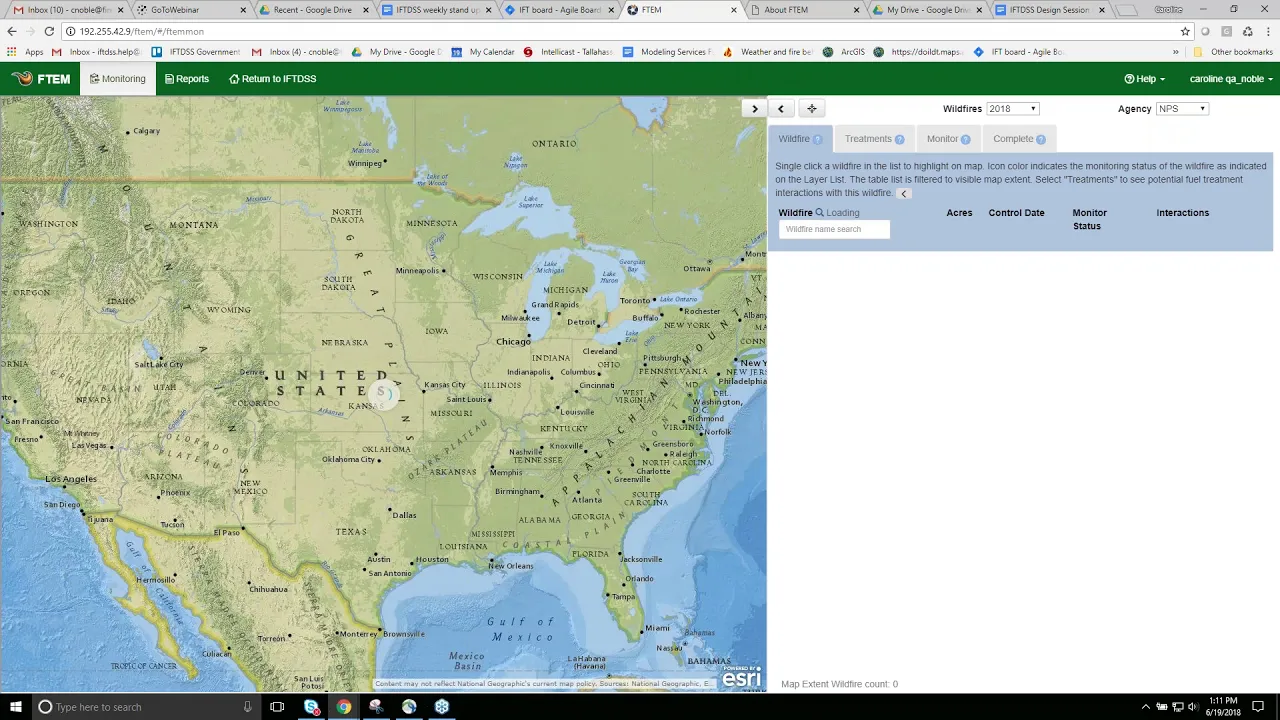The height and width of the screenshot is (720, 1280).
Task: Switch to the GoToWebinar browser tab
Action: (x=190, y=10)
